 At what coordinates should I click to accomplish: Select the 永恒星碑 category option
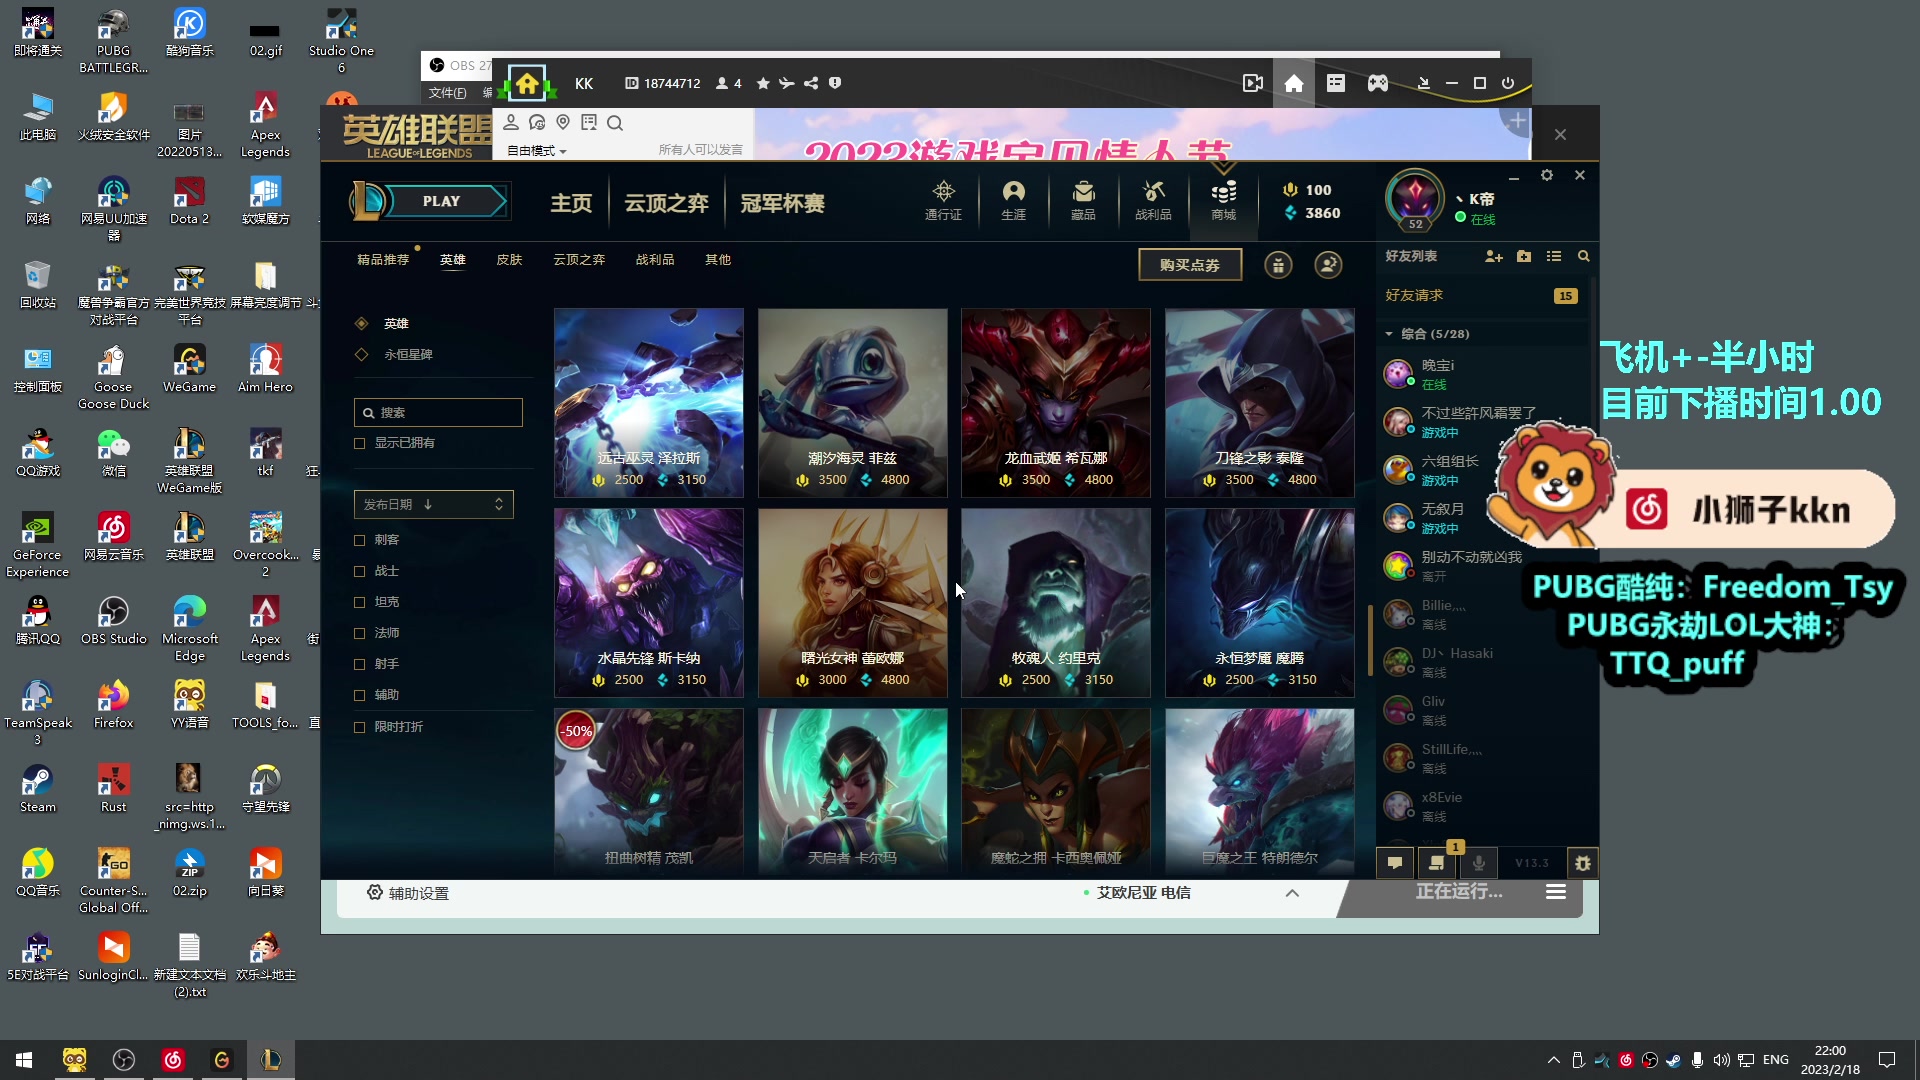point(362,354)
